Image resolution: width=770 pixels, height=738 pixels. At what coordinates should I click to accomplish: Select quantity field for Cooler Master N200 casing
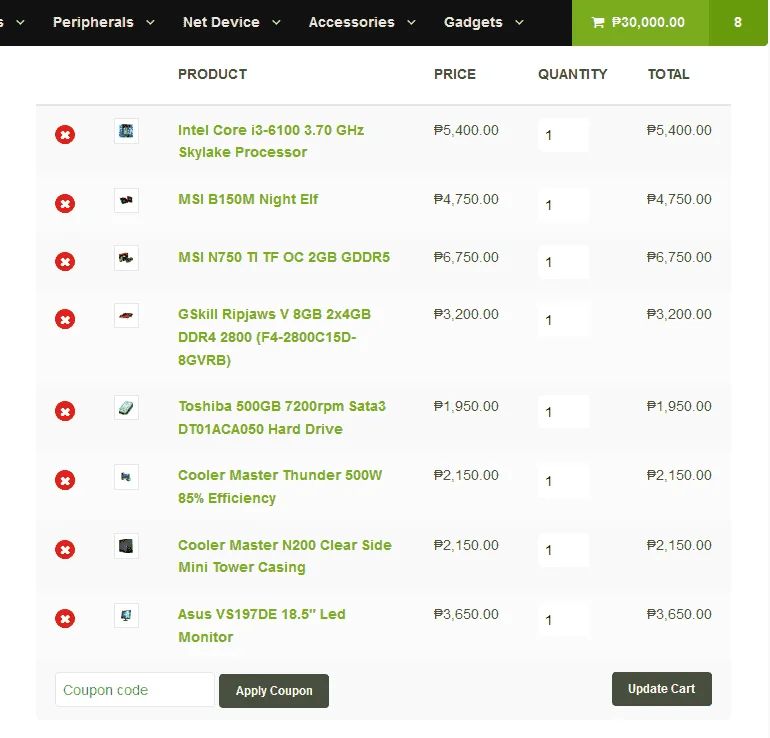564,550
